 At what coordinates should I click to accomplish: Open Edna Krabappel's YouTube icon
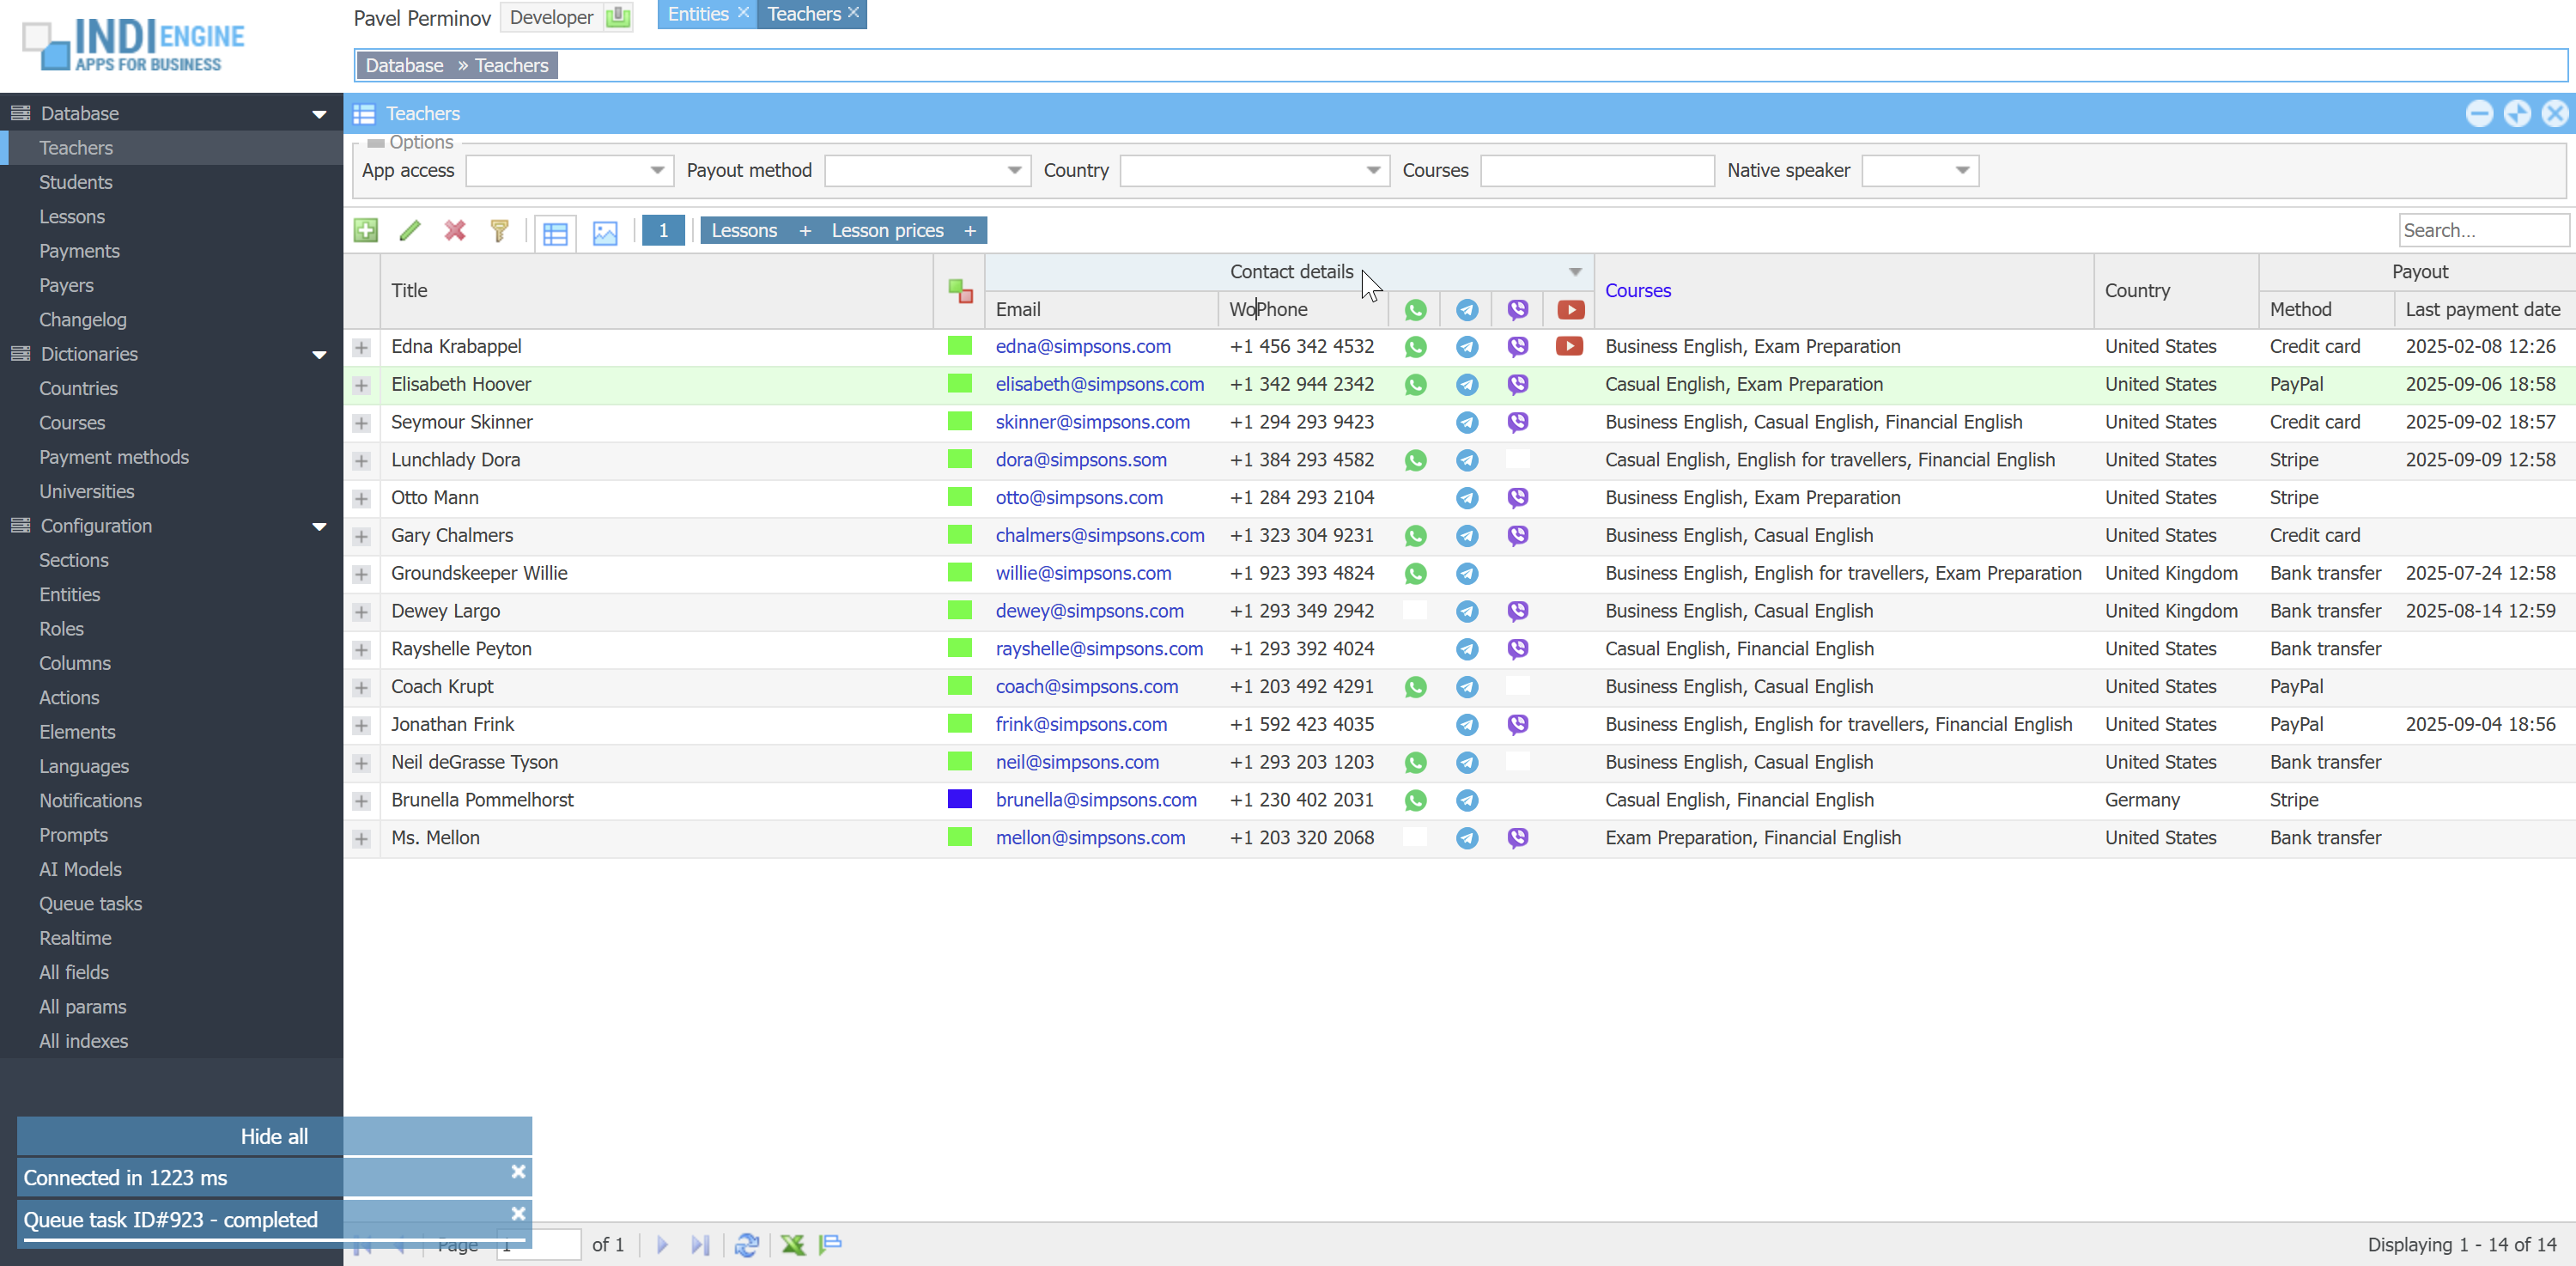coord(1569,346)
